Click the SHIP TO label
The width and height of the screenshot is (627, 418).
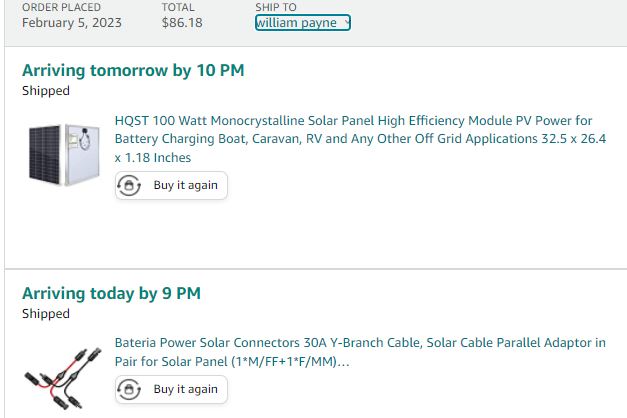[276, 7]
